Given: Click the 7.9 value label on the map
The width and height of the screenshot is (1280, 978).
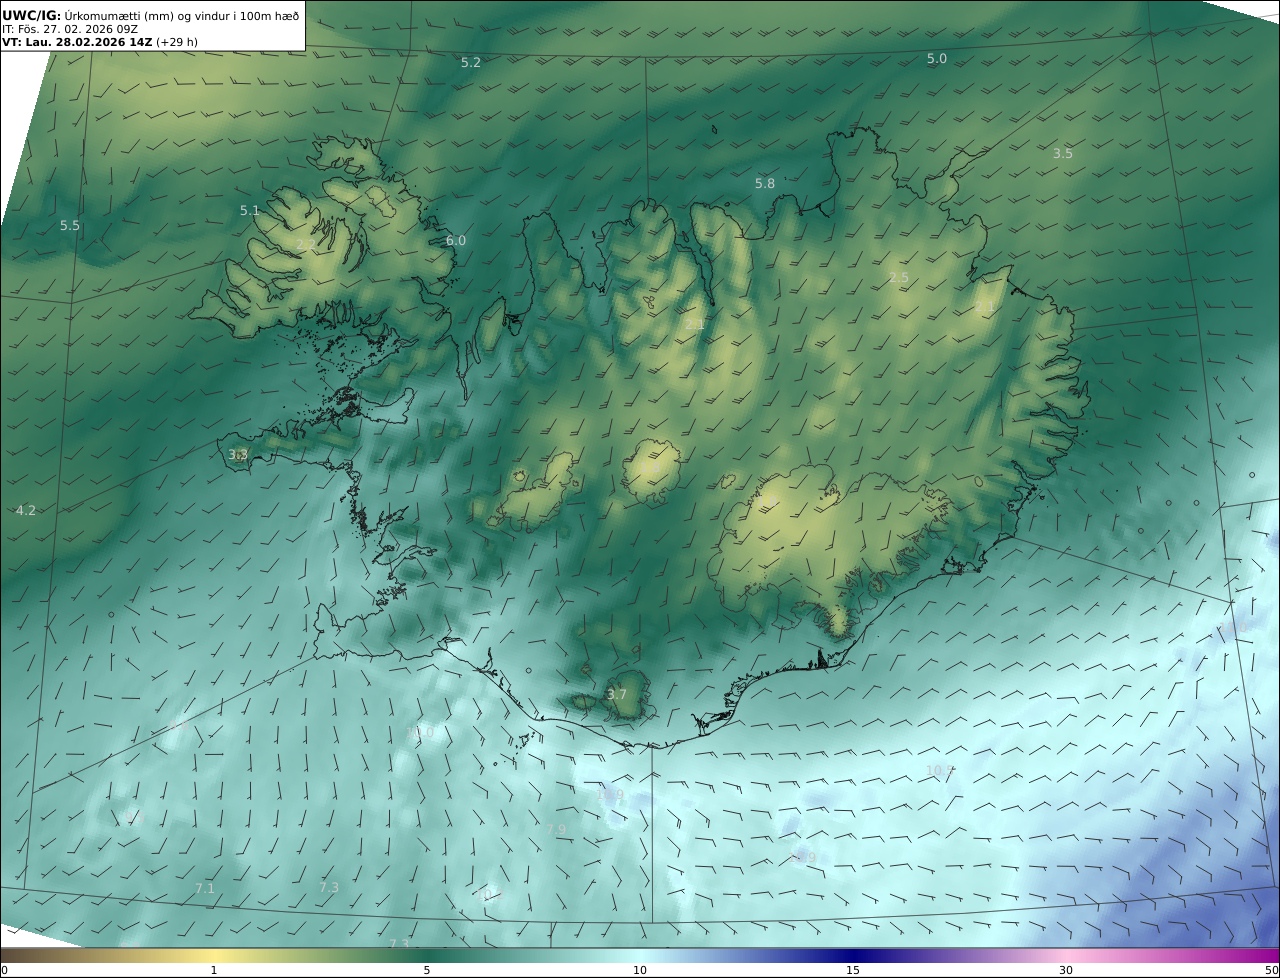Looking at the screenshot, I should tap(556, 830).
